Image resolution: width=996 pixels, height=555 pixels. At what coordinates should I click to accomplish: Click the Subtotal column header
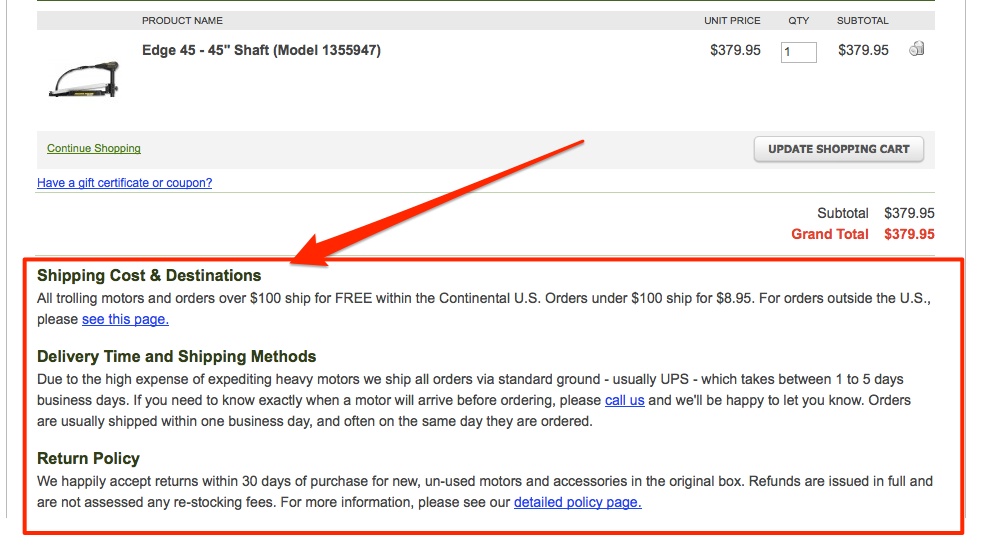coord(863,20)
